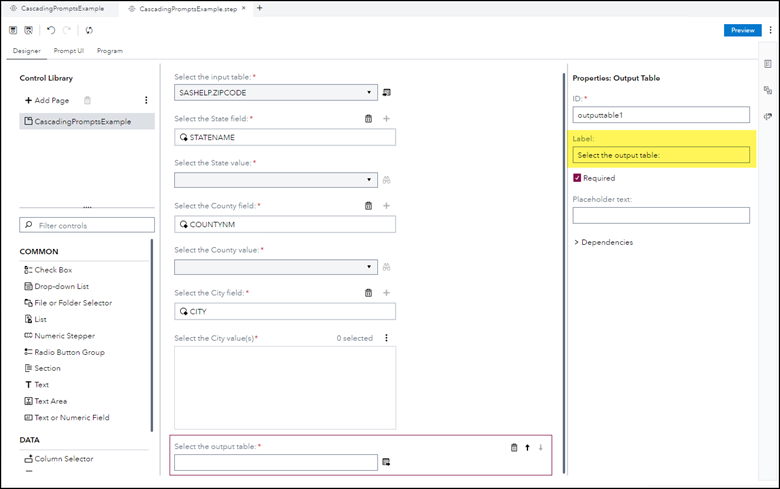Click binoculars icon beside State value
The image size is (780, 489).
[x=387, y=180]
